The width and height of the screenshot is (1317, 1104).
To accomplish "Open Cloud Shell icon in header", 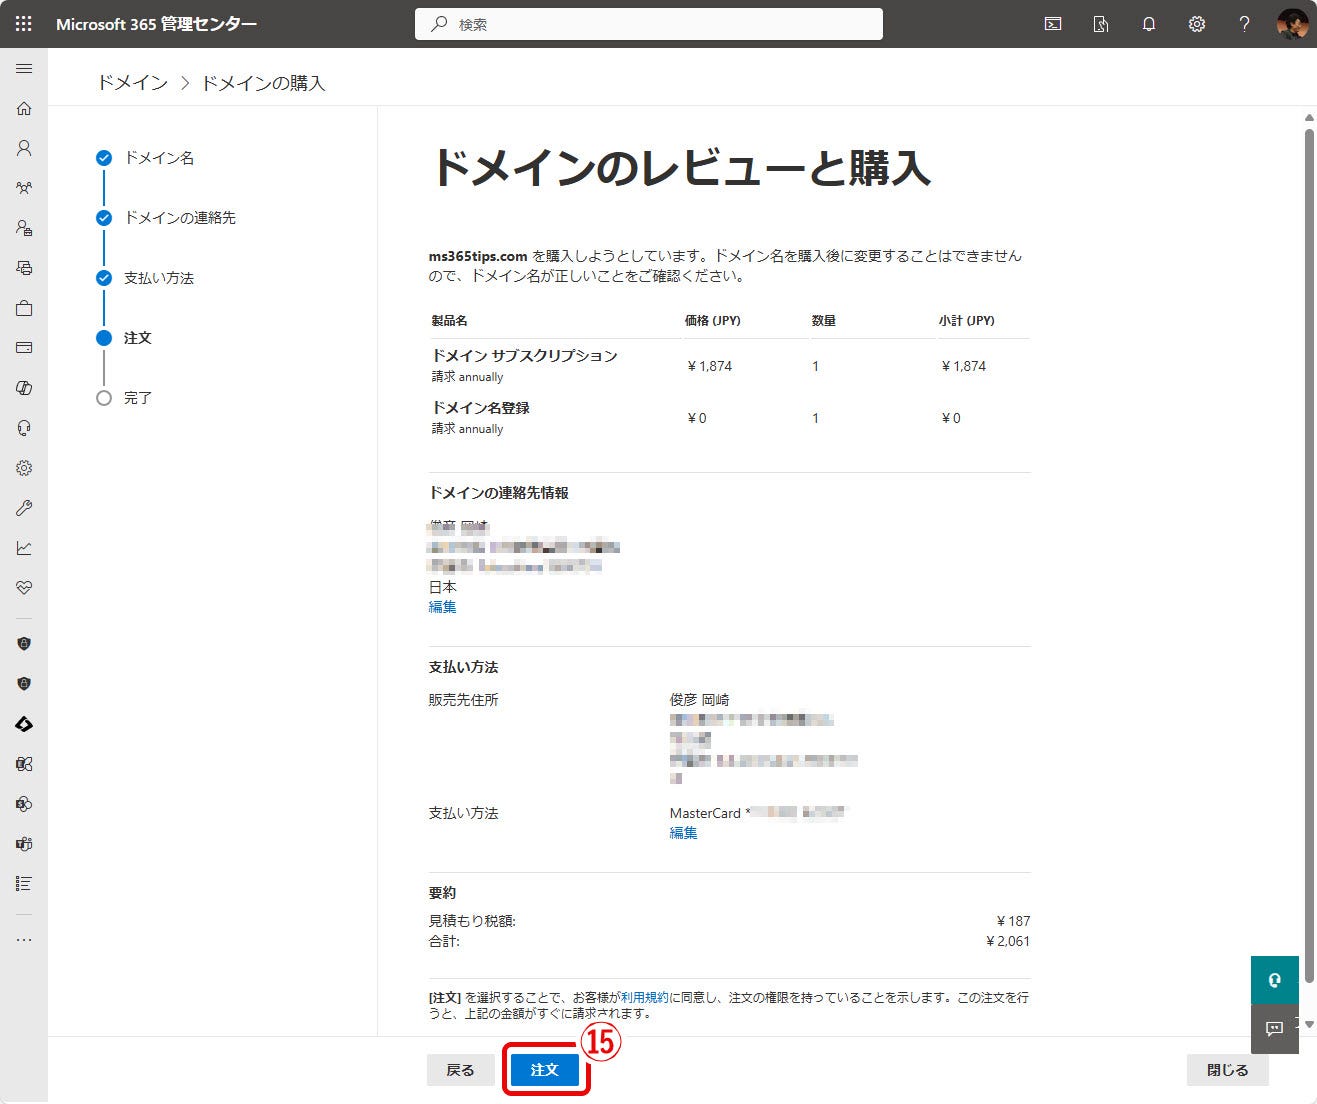I will [1053, 24].
